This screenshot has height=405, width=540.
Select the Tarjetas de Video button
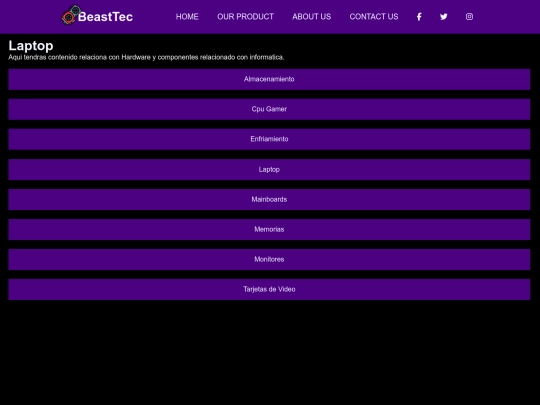click(269, 289)
